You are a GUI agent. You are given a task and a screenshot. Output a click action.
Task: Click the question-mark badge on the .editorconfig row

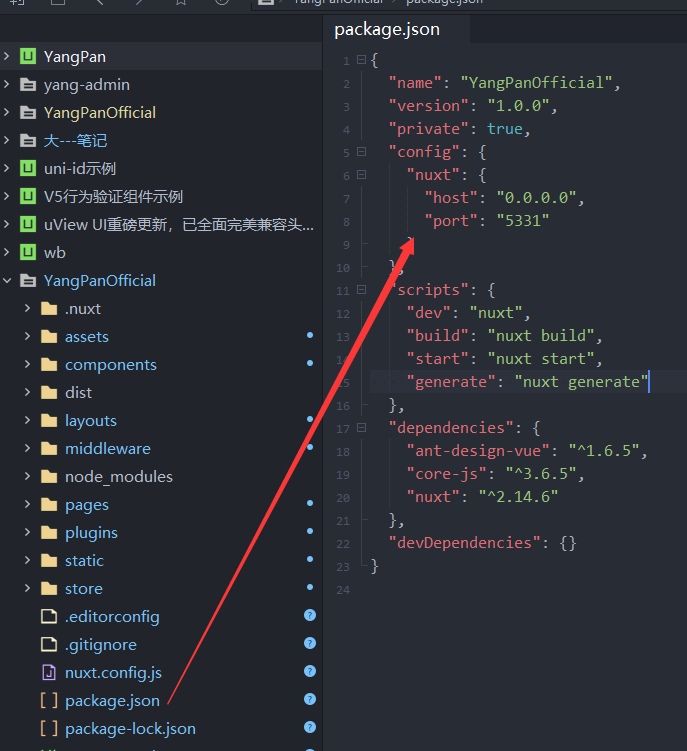(310, 615)
